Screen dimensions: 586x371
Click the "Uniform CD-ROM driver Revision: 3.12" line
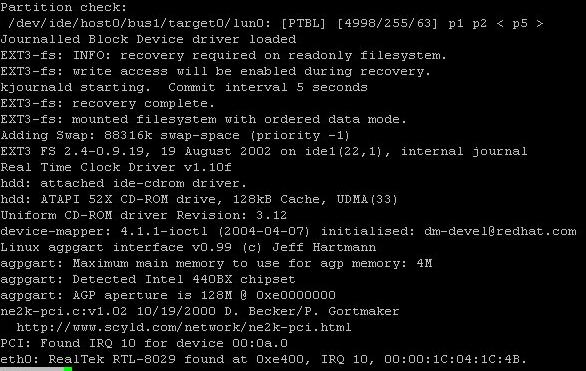point(144,215)
